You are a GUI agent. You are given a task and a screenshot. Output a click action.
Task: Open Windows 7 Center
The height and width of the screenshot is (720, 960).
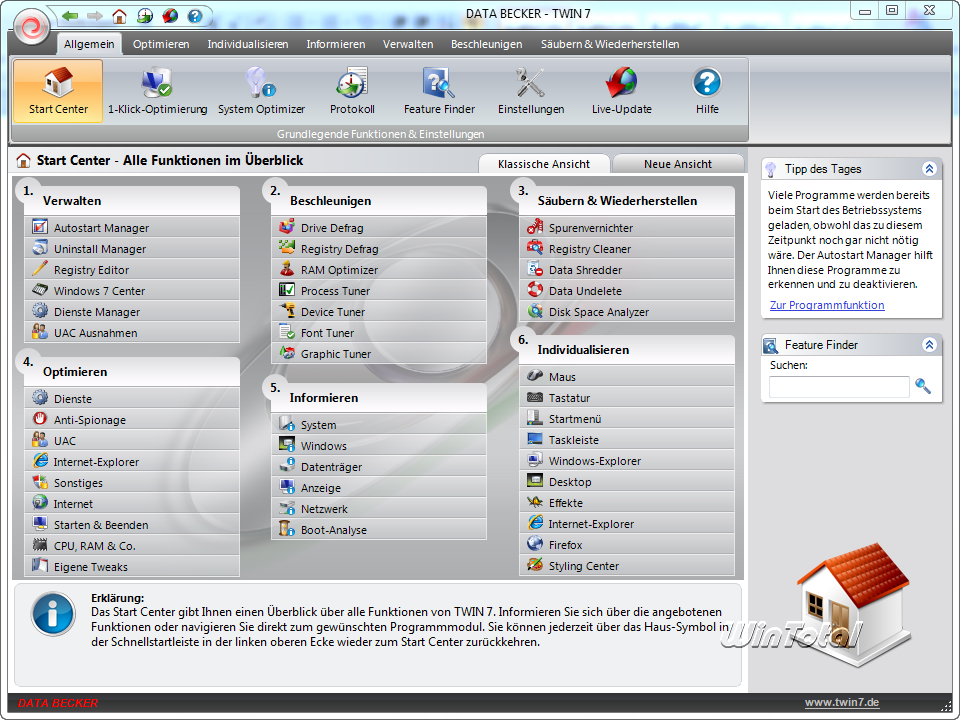[x=132, y=290]
